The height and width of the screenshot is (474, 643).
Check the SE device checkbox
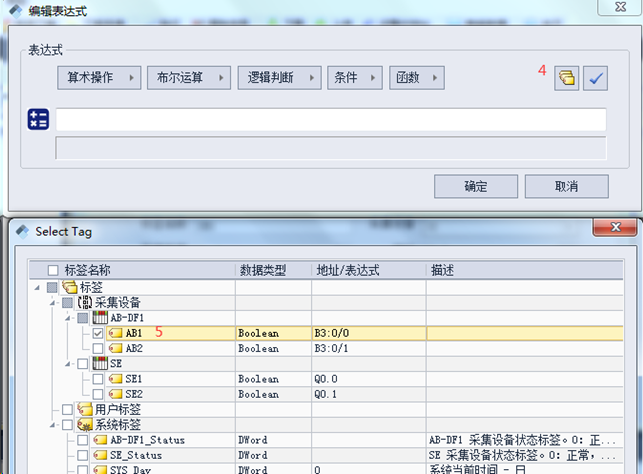pos(82,364)
